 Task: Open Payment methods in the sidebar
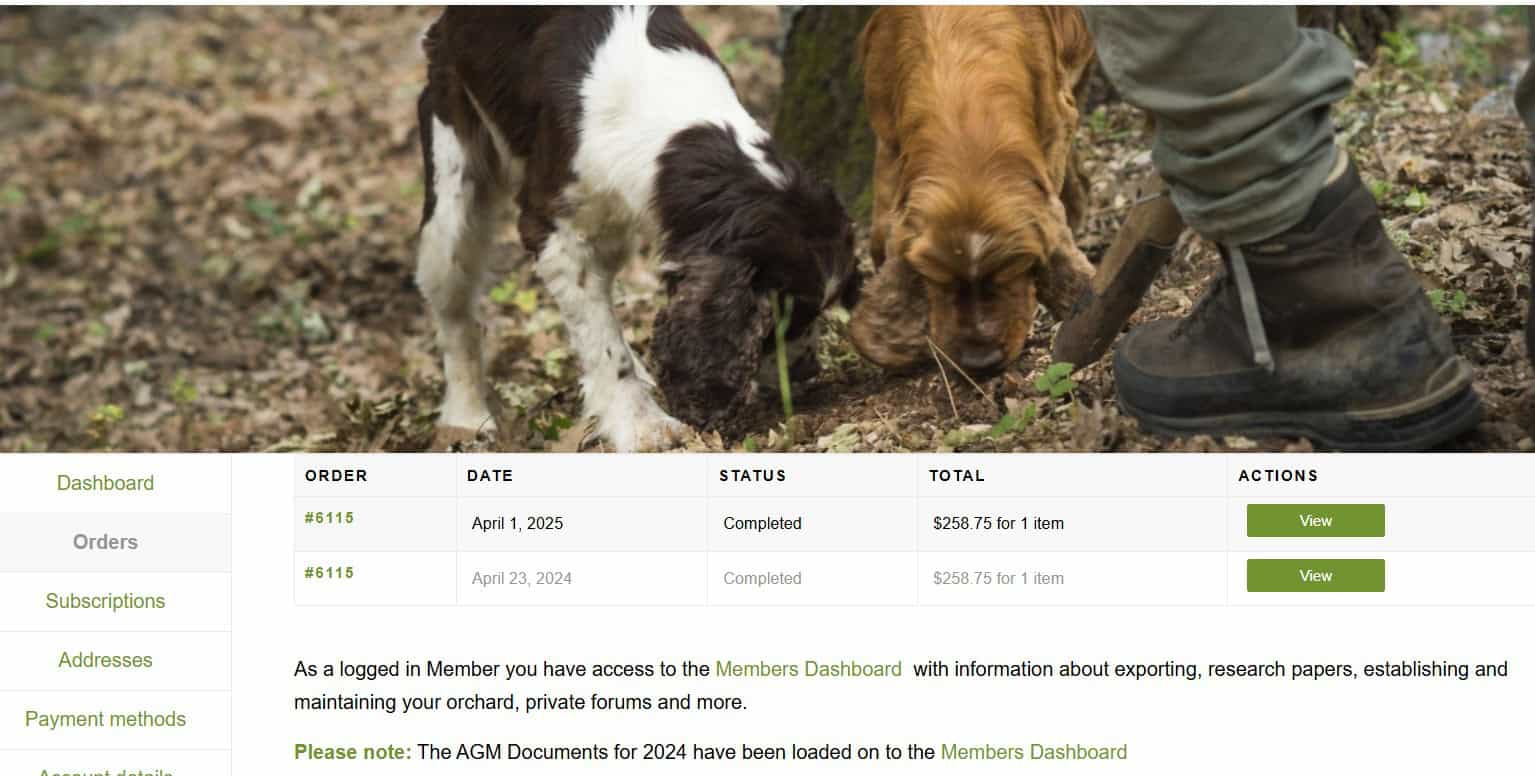coord(105,719)
